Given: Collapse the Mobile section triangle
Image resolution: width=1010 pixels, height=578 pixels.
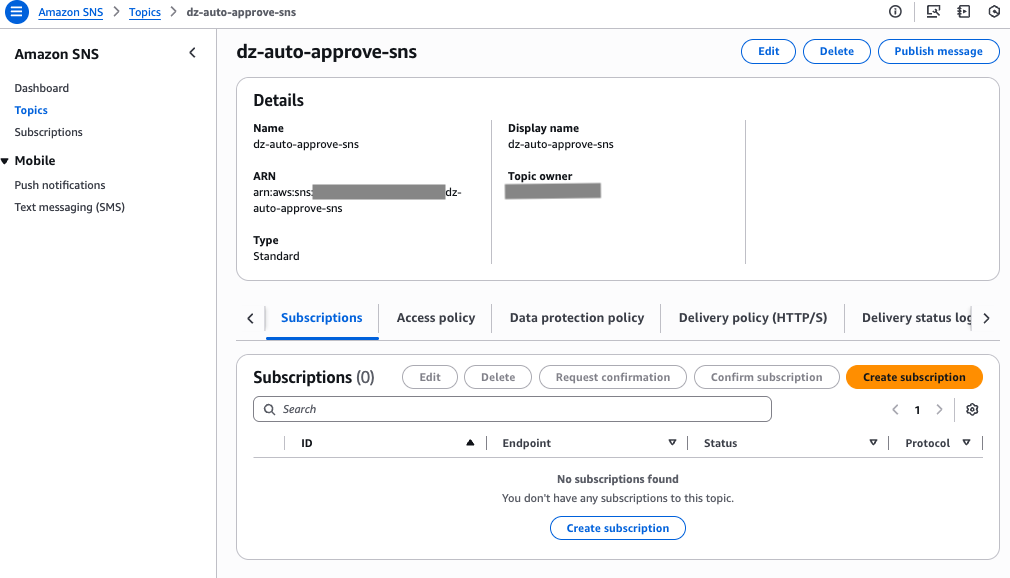Looking at the screenshot, I should (5, 161).
